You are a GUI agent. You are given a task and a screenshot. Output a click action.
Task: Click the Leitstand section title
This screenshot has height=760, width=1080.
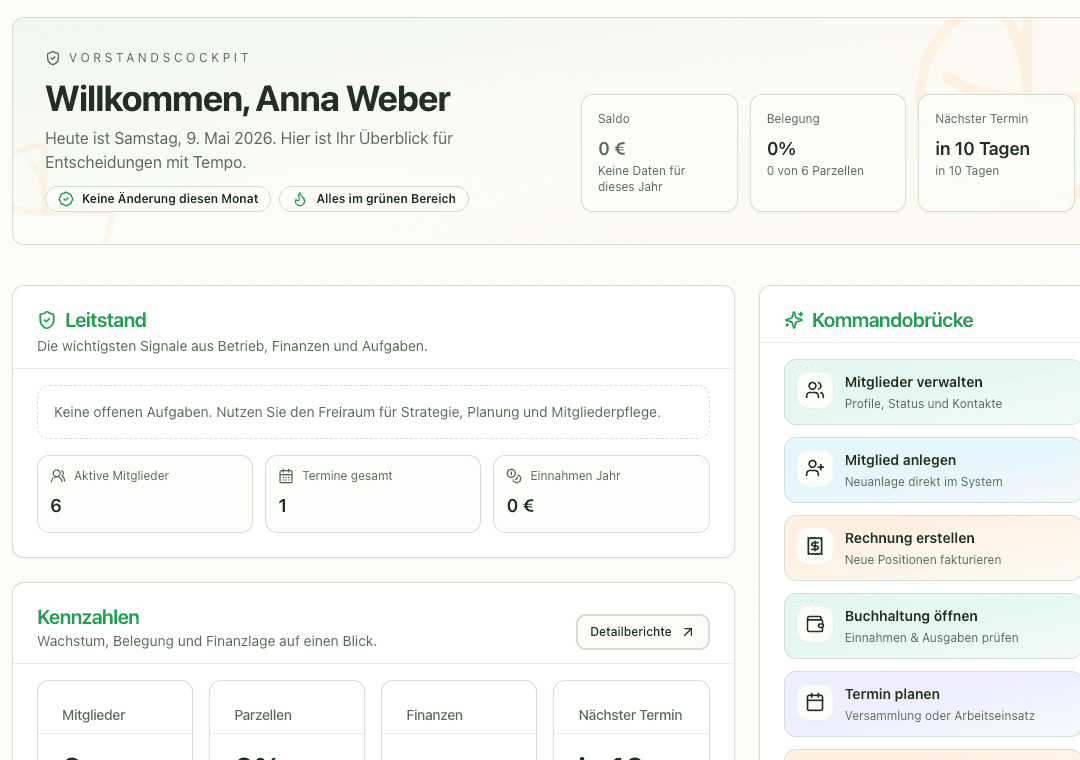[x=105, y=320]
